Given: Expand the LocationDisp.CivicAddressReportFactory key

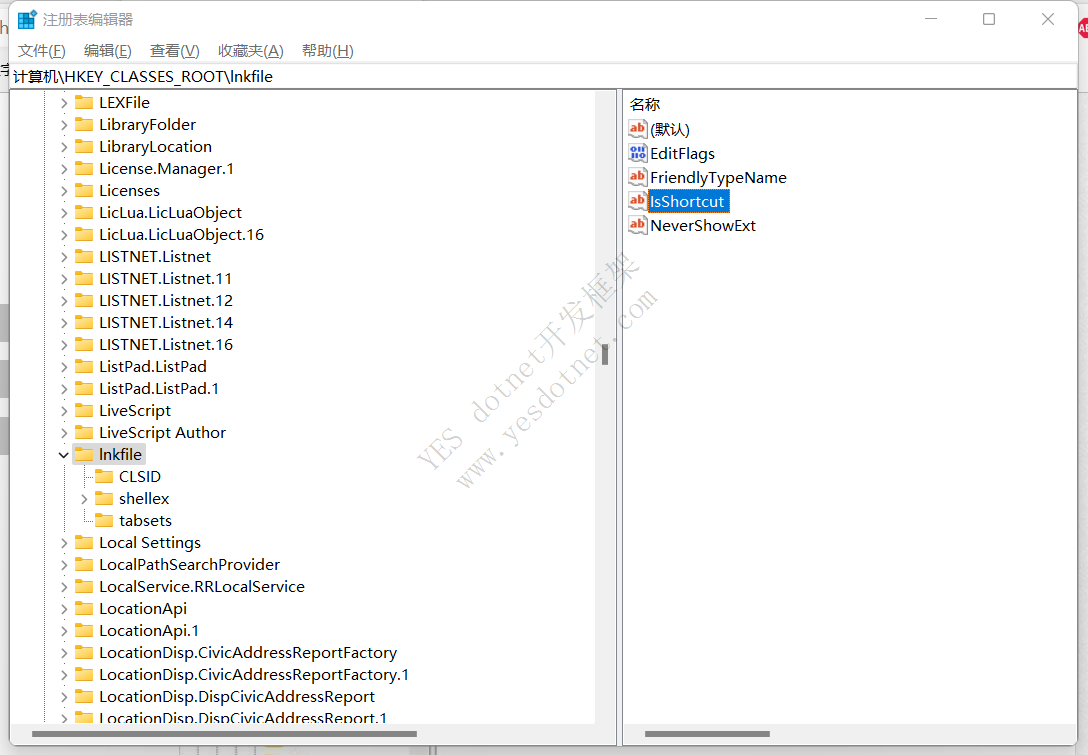Looking at the screenshot, I should [x=64, y=653].
